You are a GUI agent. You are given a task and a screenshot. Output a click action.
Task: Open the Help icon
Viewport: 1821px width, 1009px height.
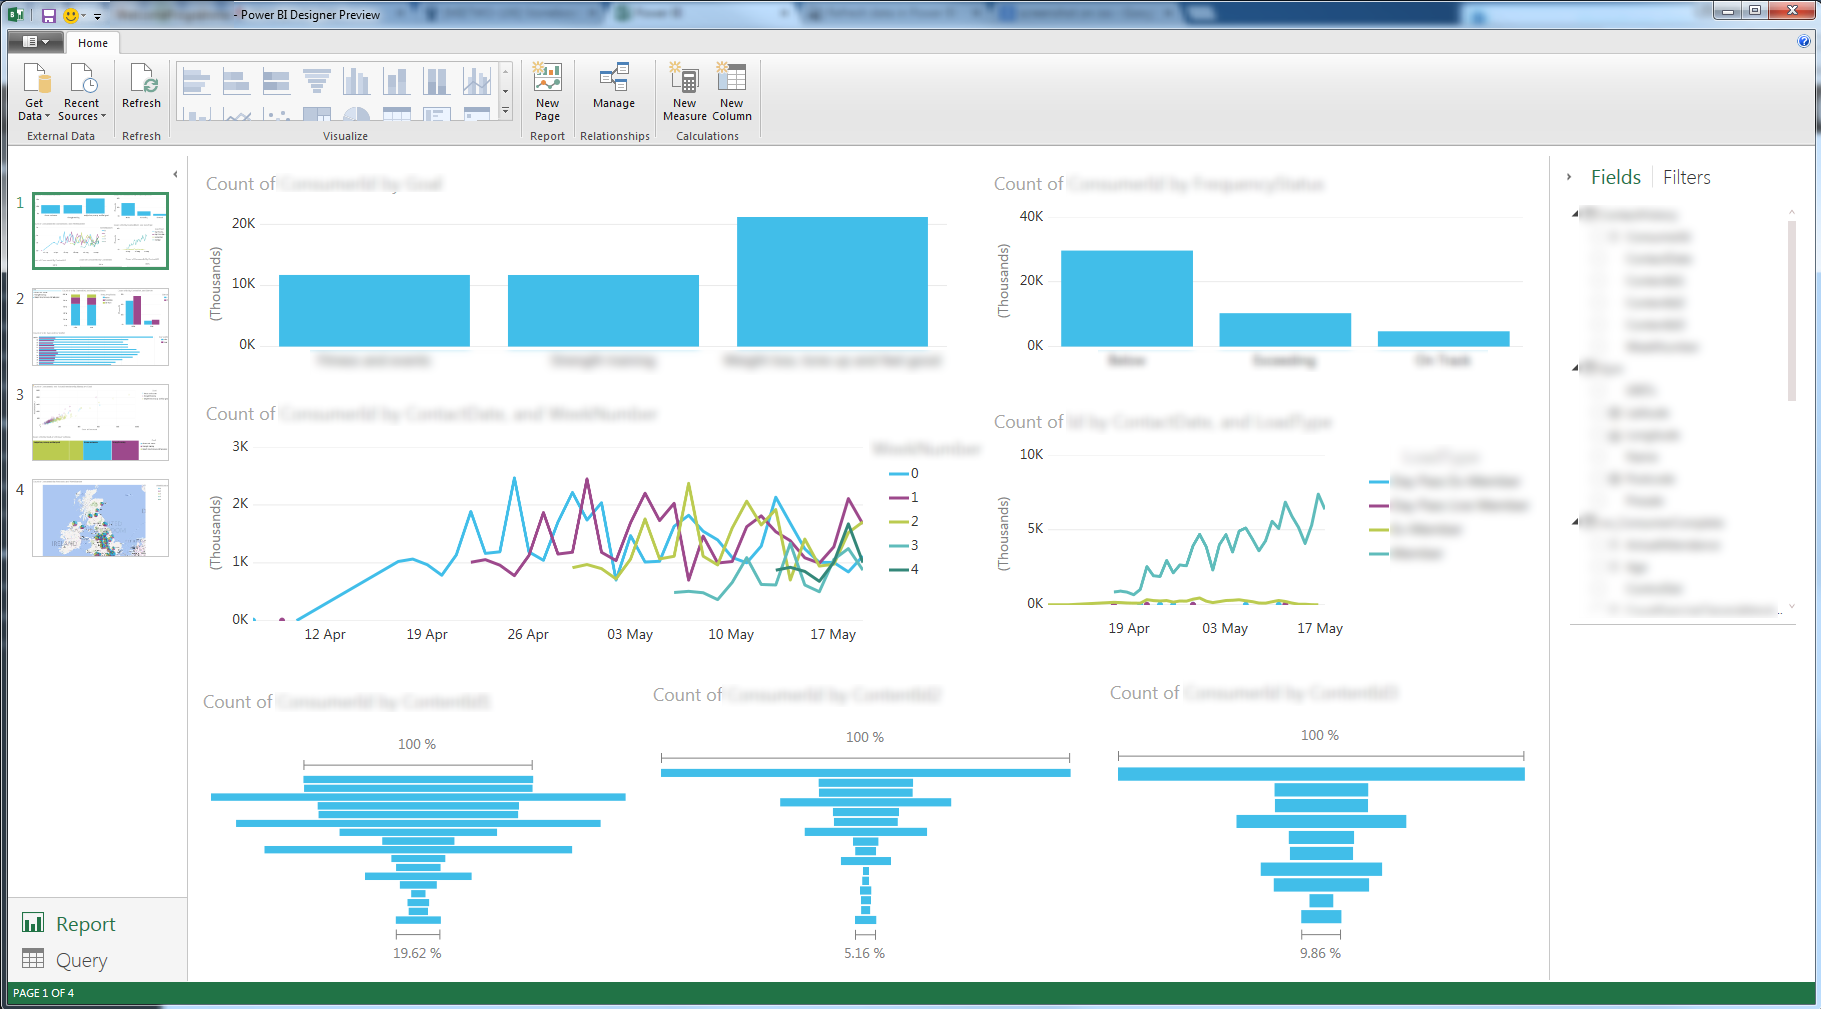pos(1803,41)
